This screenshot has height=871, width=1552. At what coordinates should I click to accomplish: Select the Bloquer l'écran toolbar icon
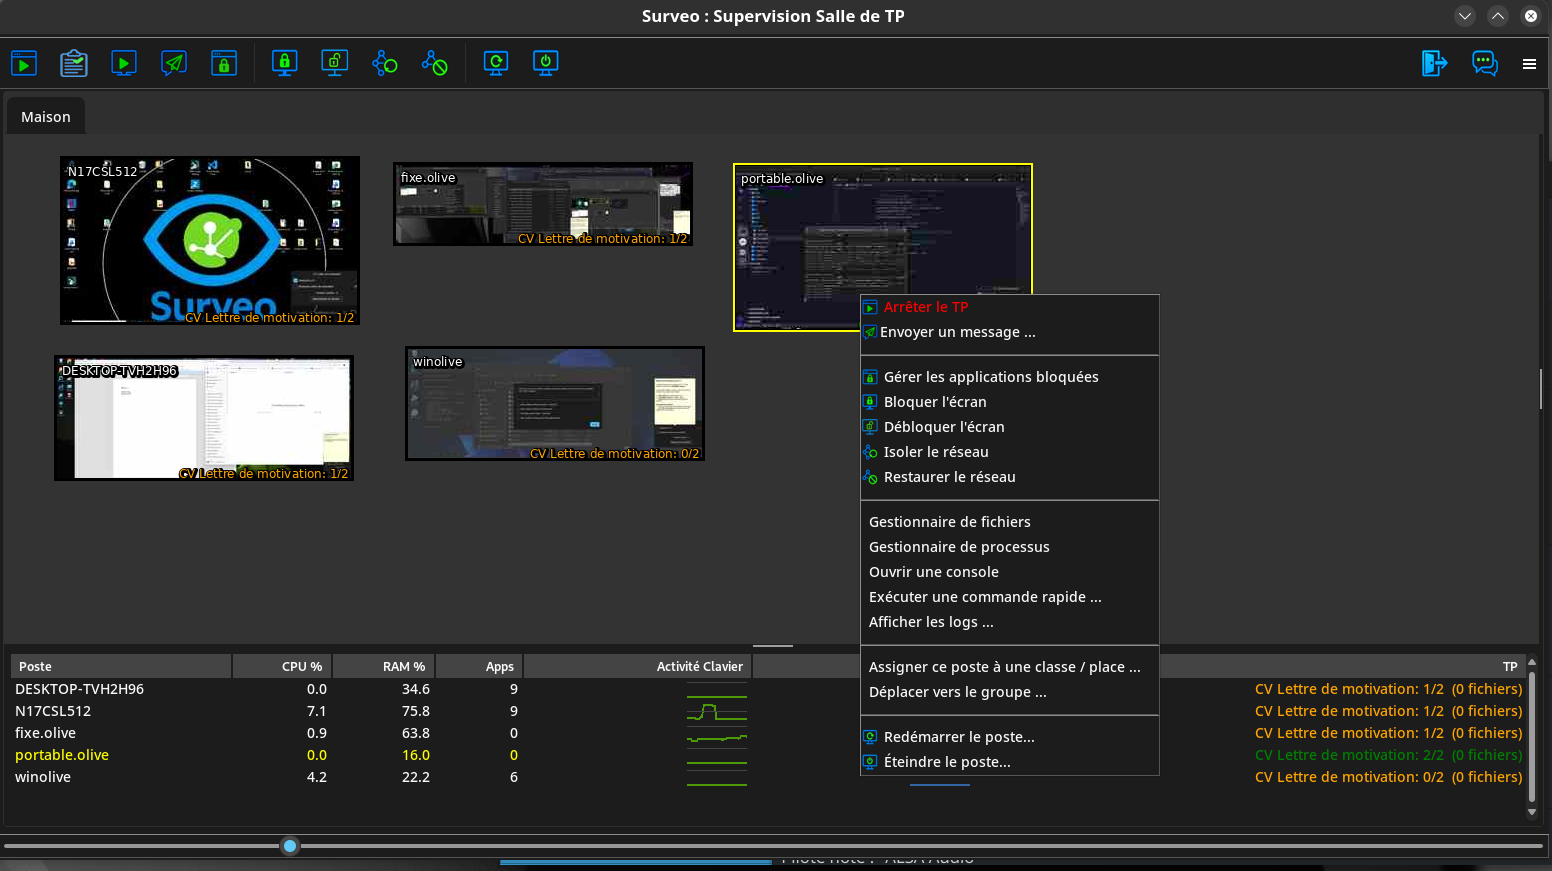(284, 62)
